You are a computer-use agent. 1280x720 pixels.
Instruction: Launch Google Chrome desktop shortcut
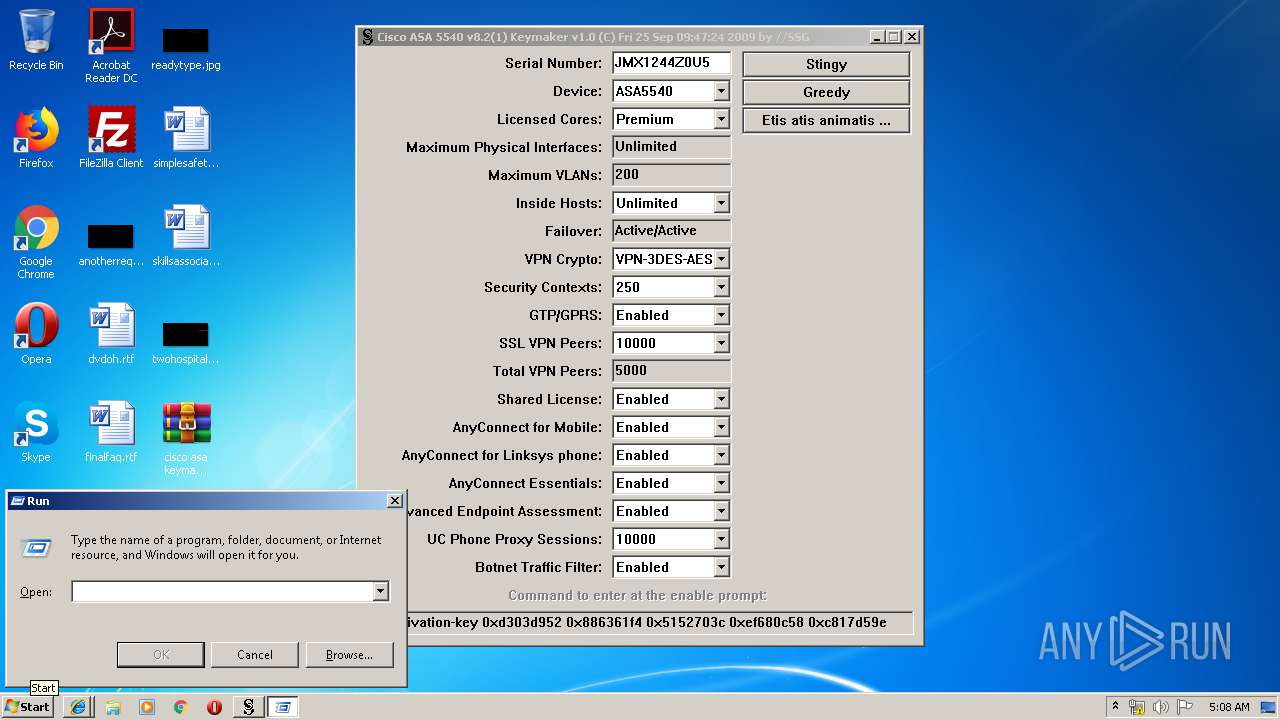(x=36, y=242)
